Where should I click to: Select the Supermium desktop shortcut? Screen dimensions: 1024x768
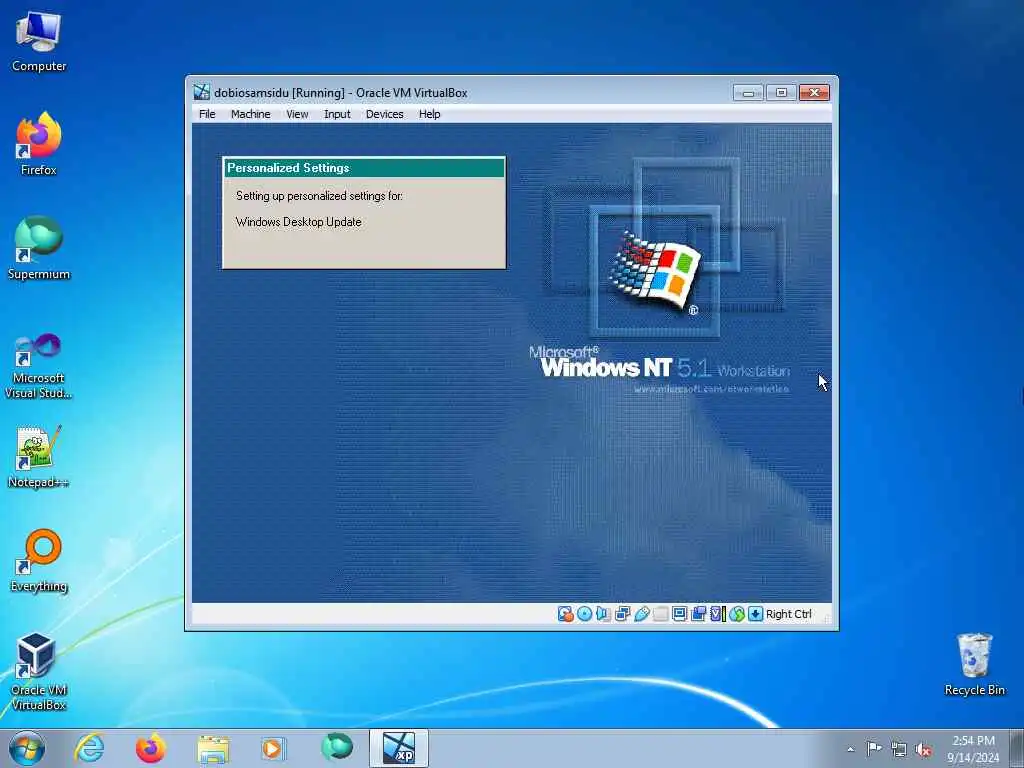click(39, 248)
